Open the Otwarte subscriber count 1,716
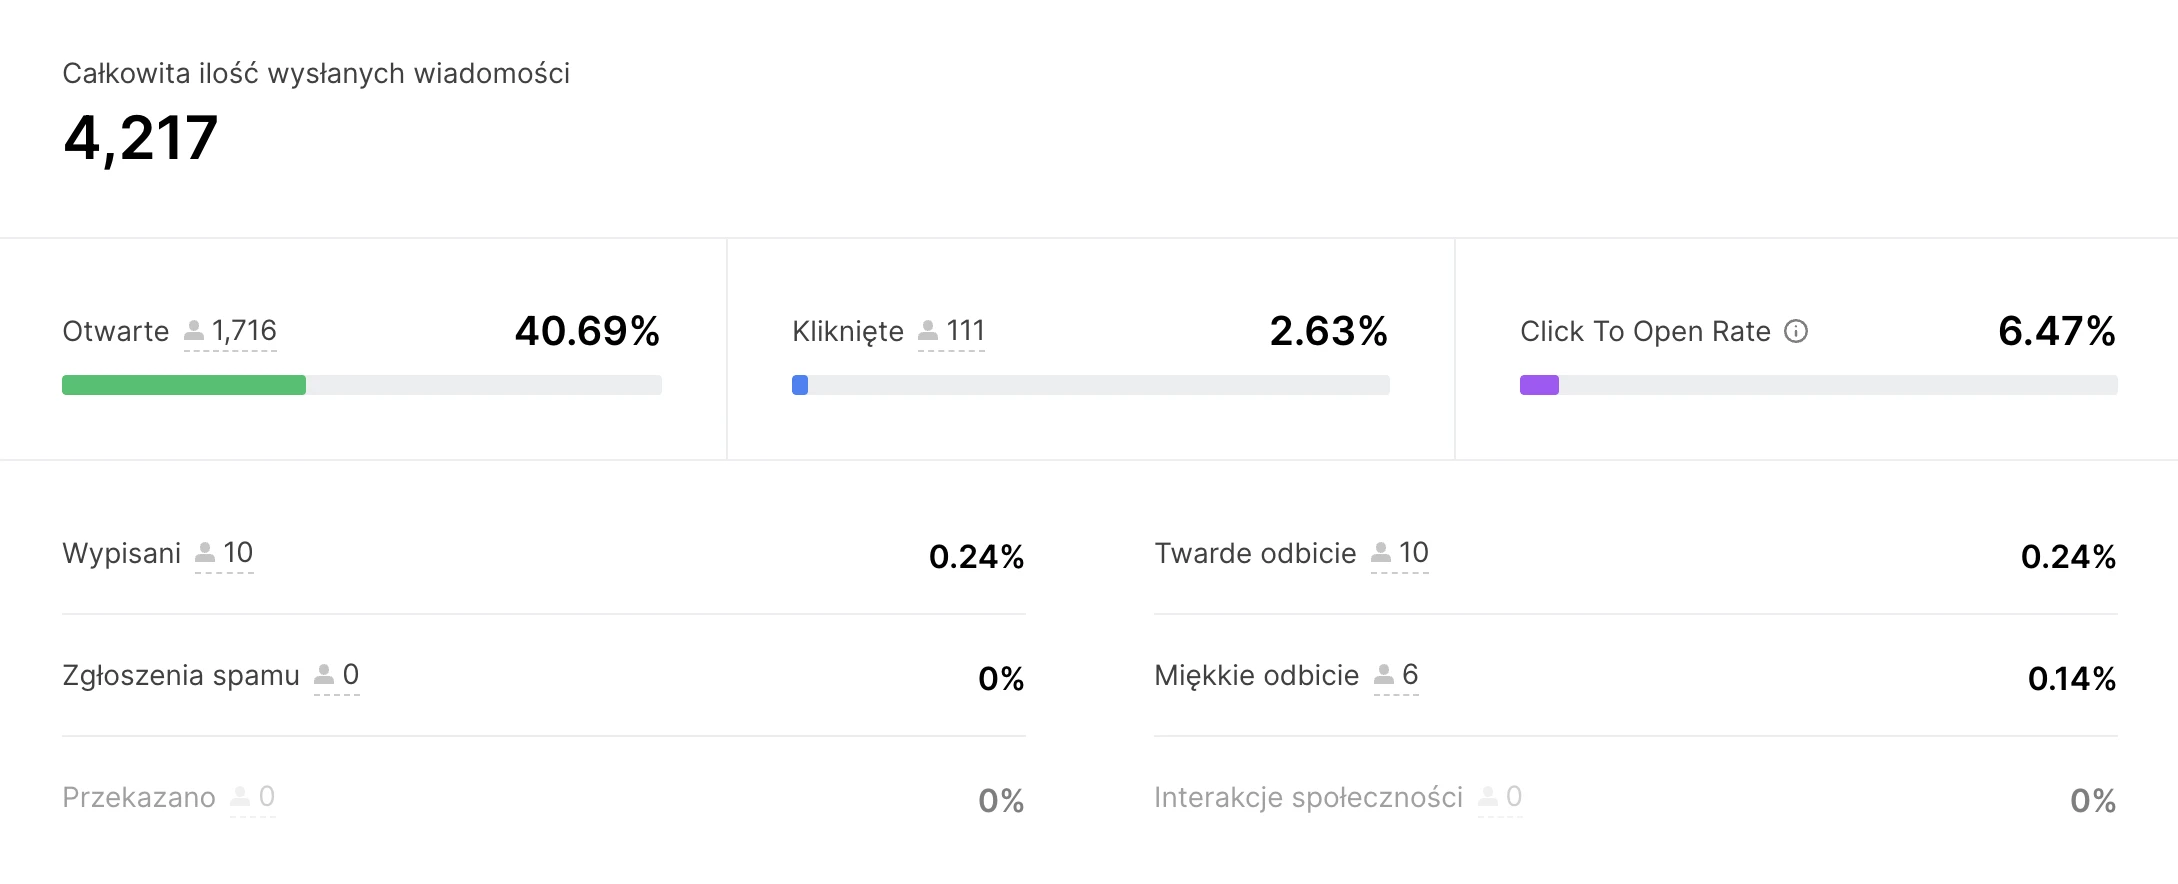The width and height of the screenshot is (2178, 884). [x=244, y=331]
